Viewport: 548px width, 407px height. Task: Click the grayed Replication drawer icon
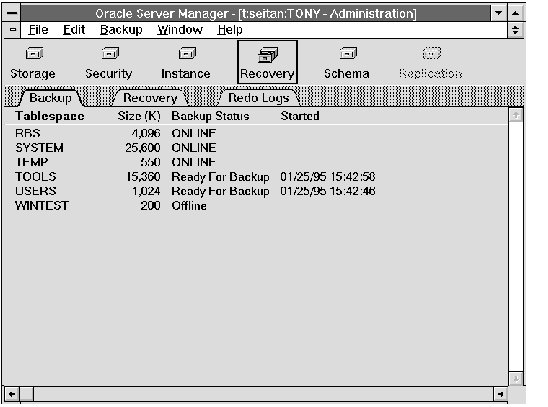click(432, 53)
